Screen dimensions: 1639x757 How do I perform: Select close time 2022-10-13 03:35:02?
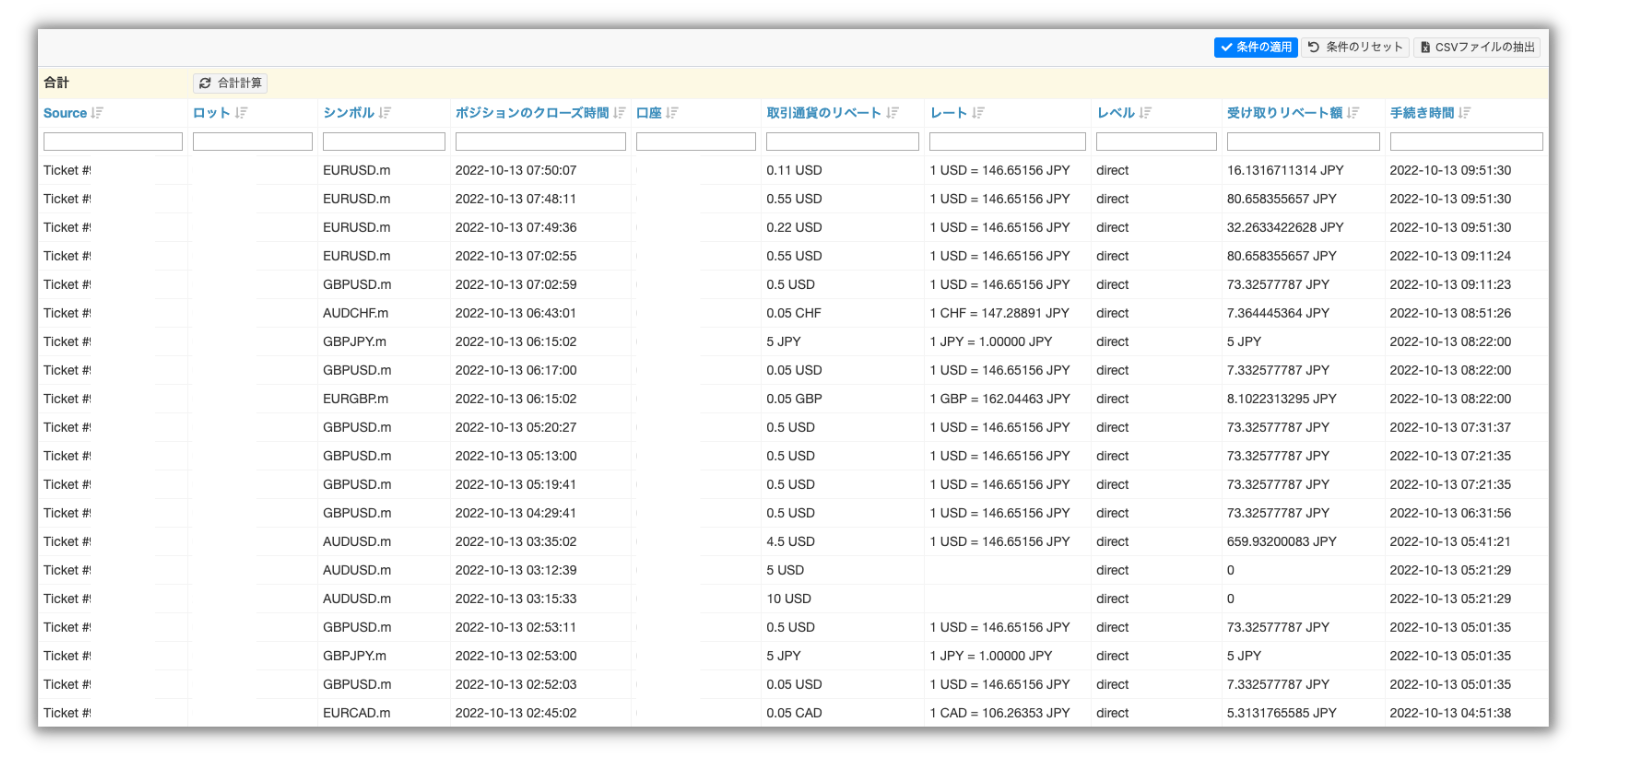point(516,542)
